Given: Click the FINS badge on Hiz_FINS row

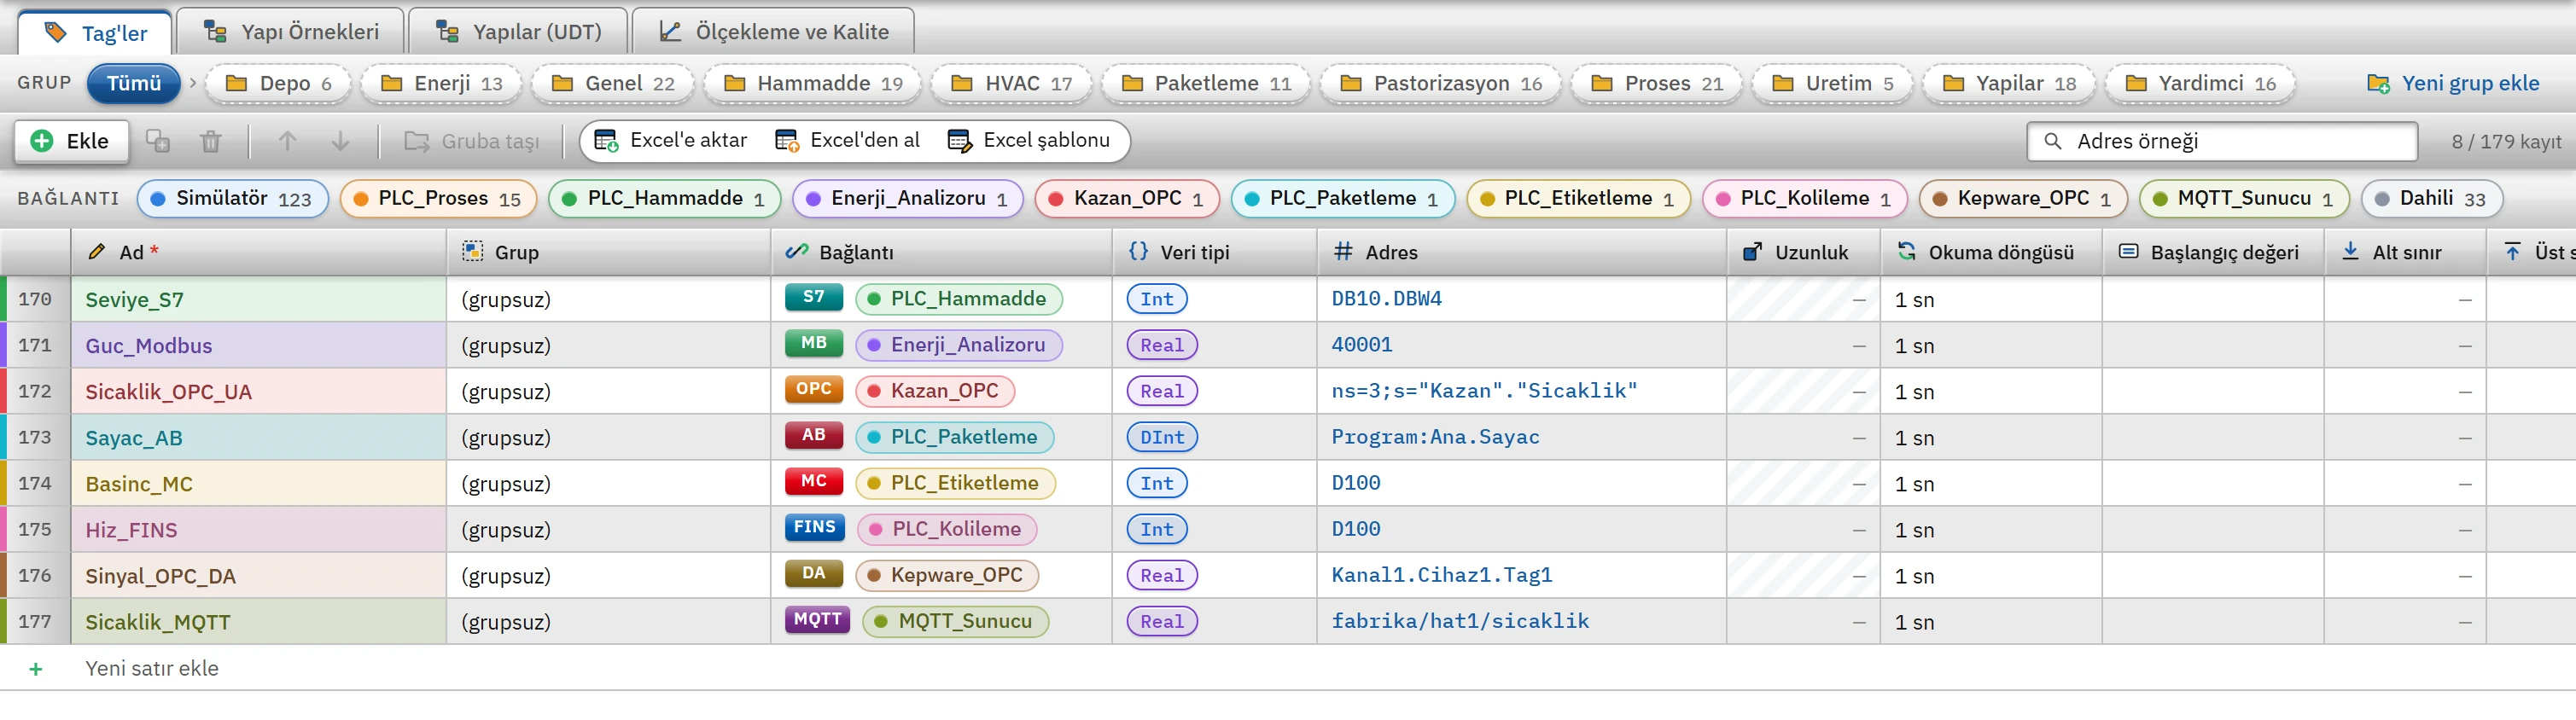Looking at the screenshot, I should (x=815, y=527).
